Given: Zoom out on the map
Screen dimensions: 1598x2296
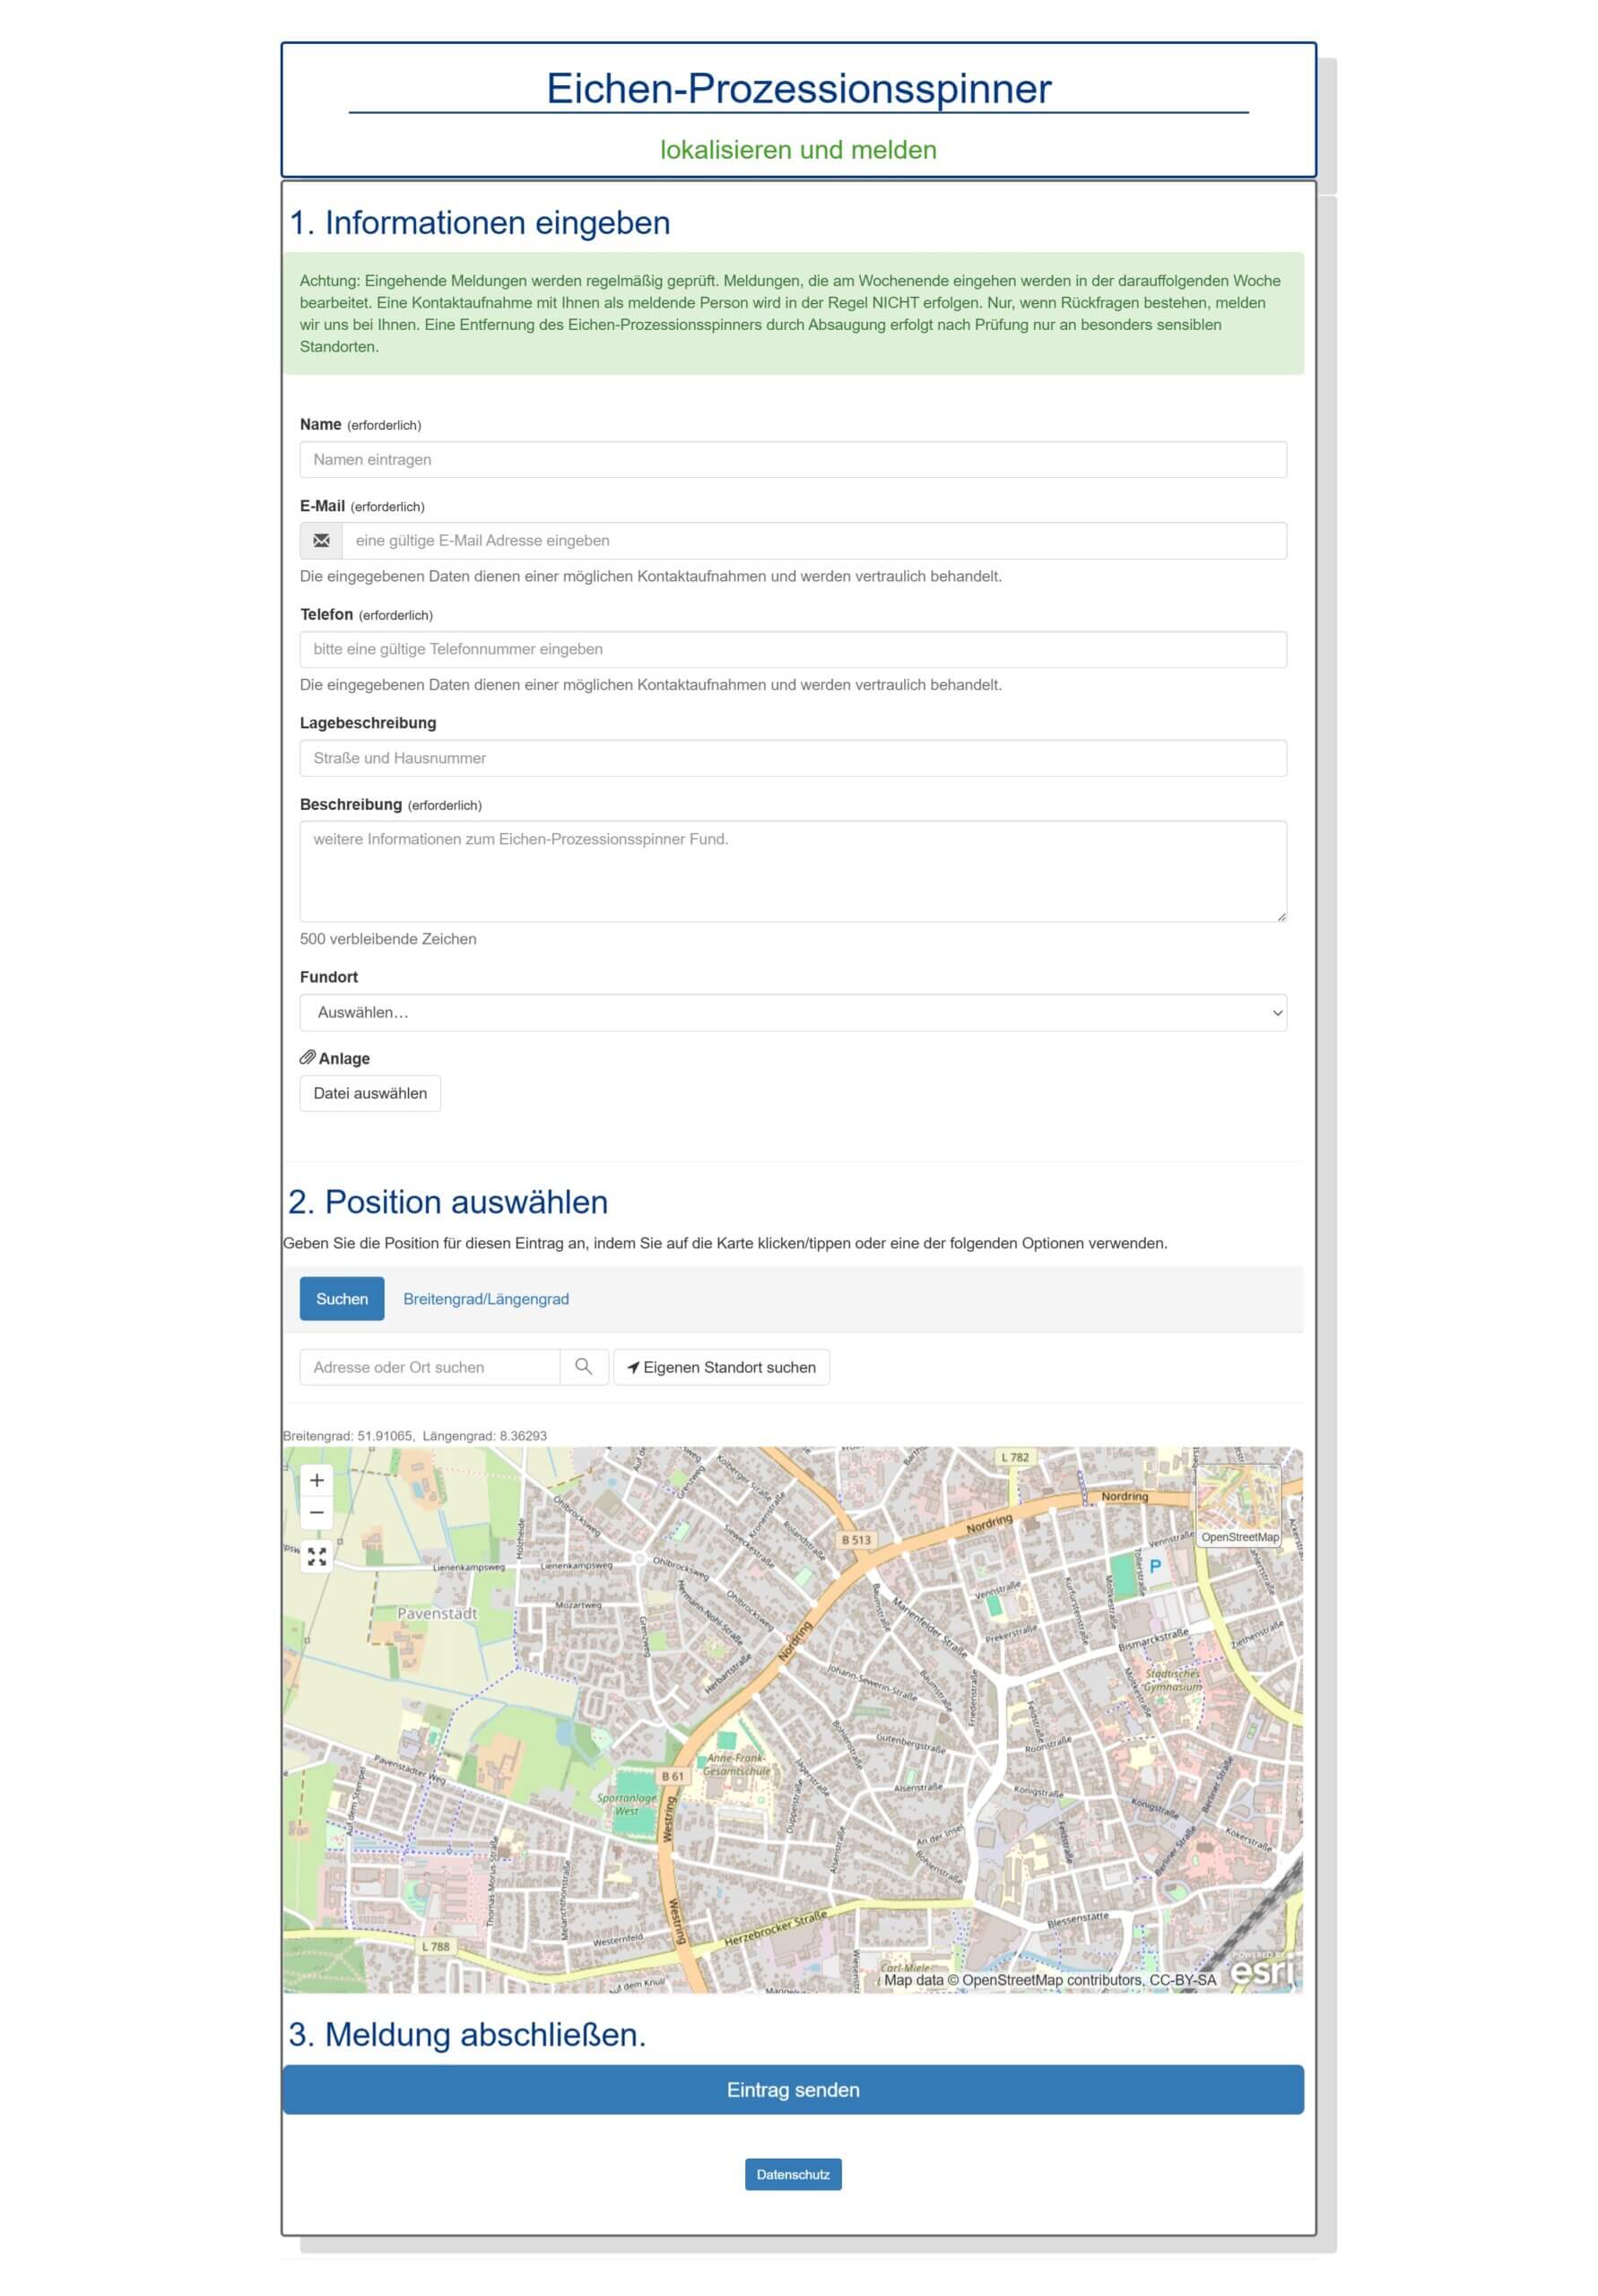Looking at the screenshot, I should (x=316, y=1512).
